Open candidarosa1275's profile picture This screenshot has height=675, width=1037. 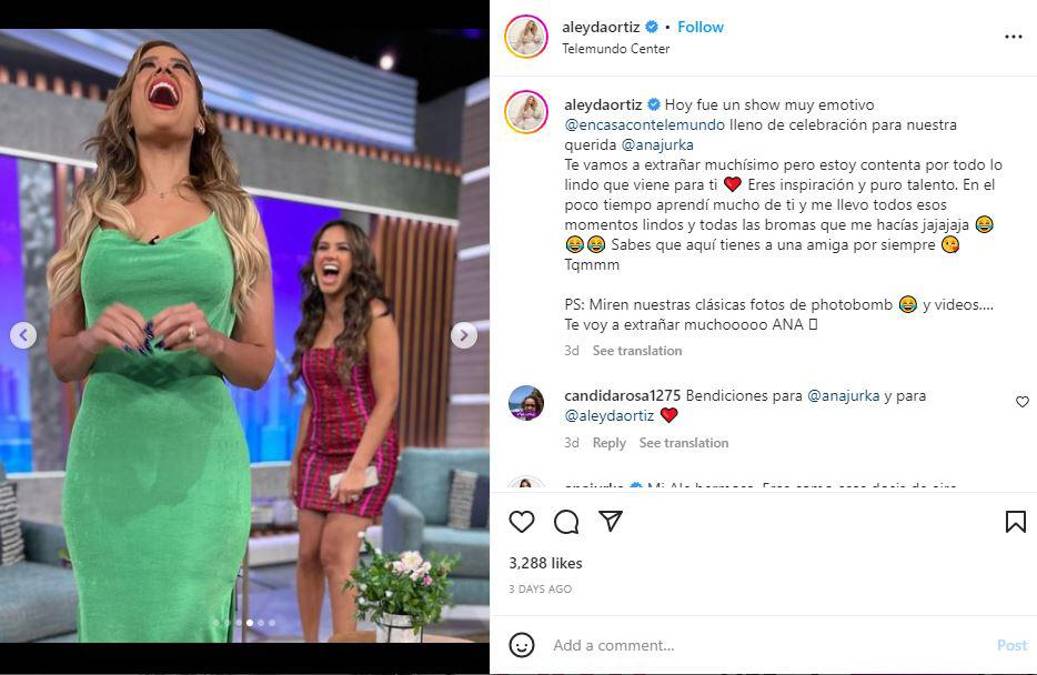(526, 403)
